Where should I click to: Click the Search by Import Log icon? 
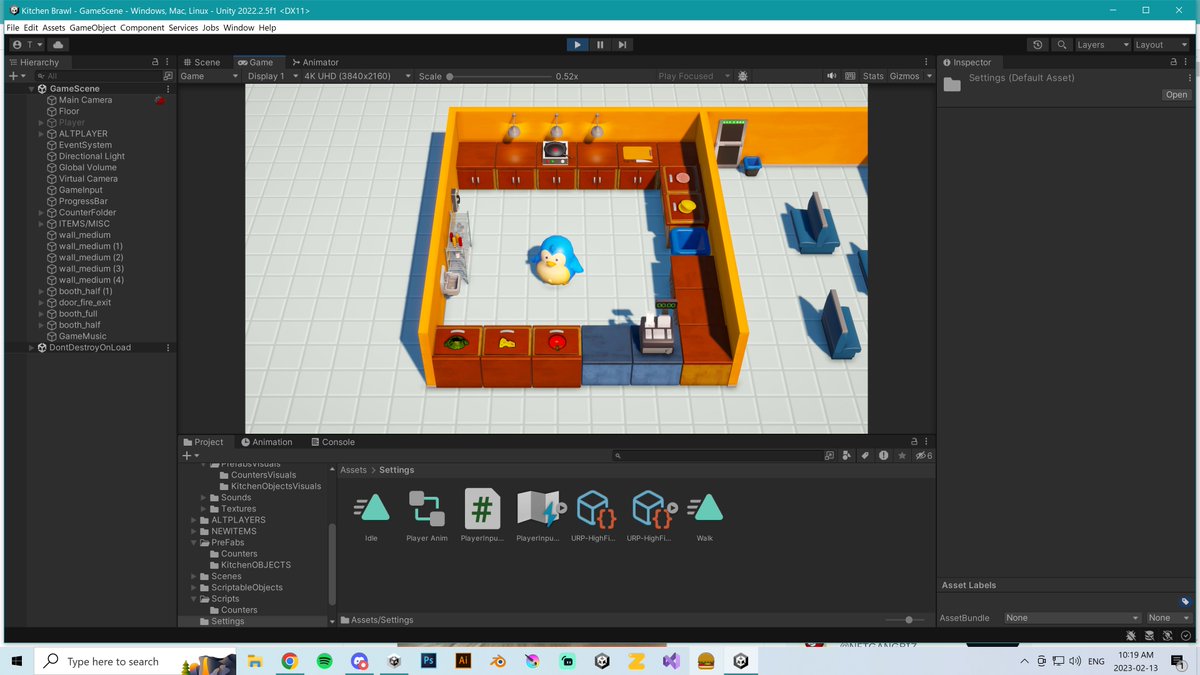[883, 456]
